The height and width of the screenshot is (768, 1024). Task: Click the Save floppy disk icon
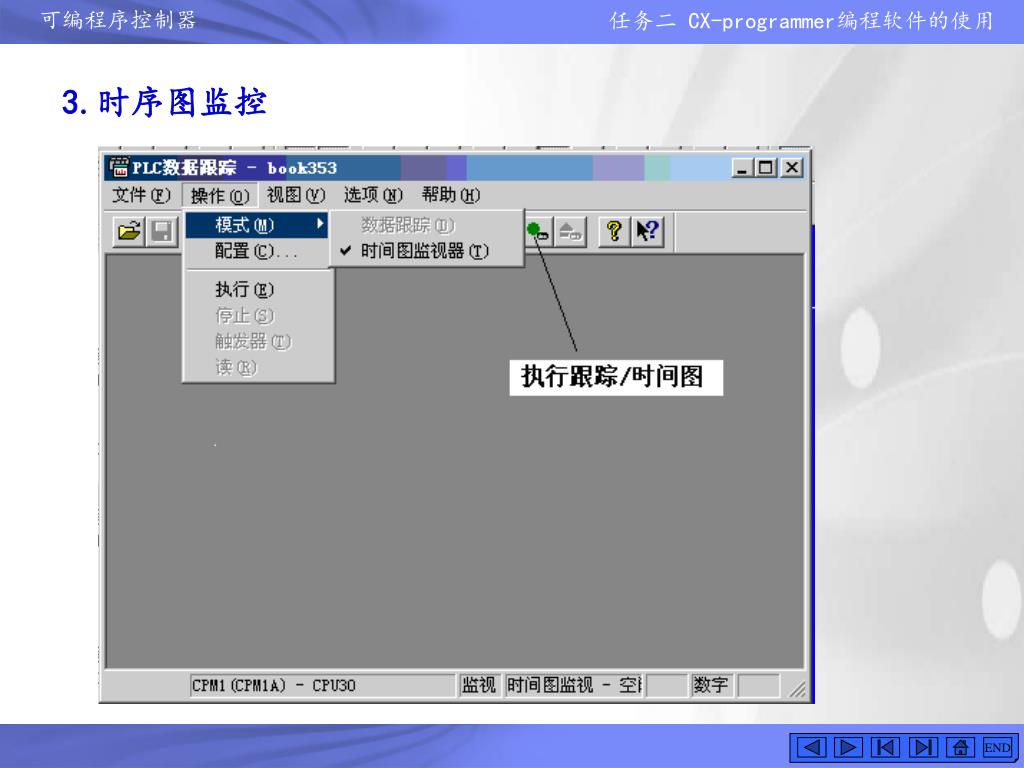point(161,232)
